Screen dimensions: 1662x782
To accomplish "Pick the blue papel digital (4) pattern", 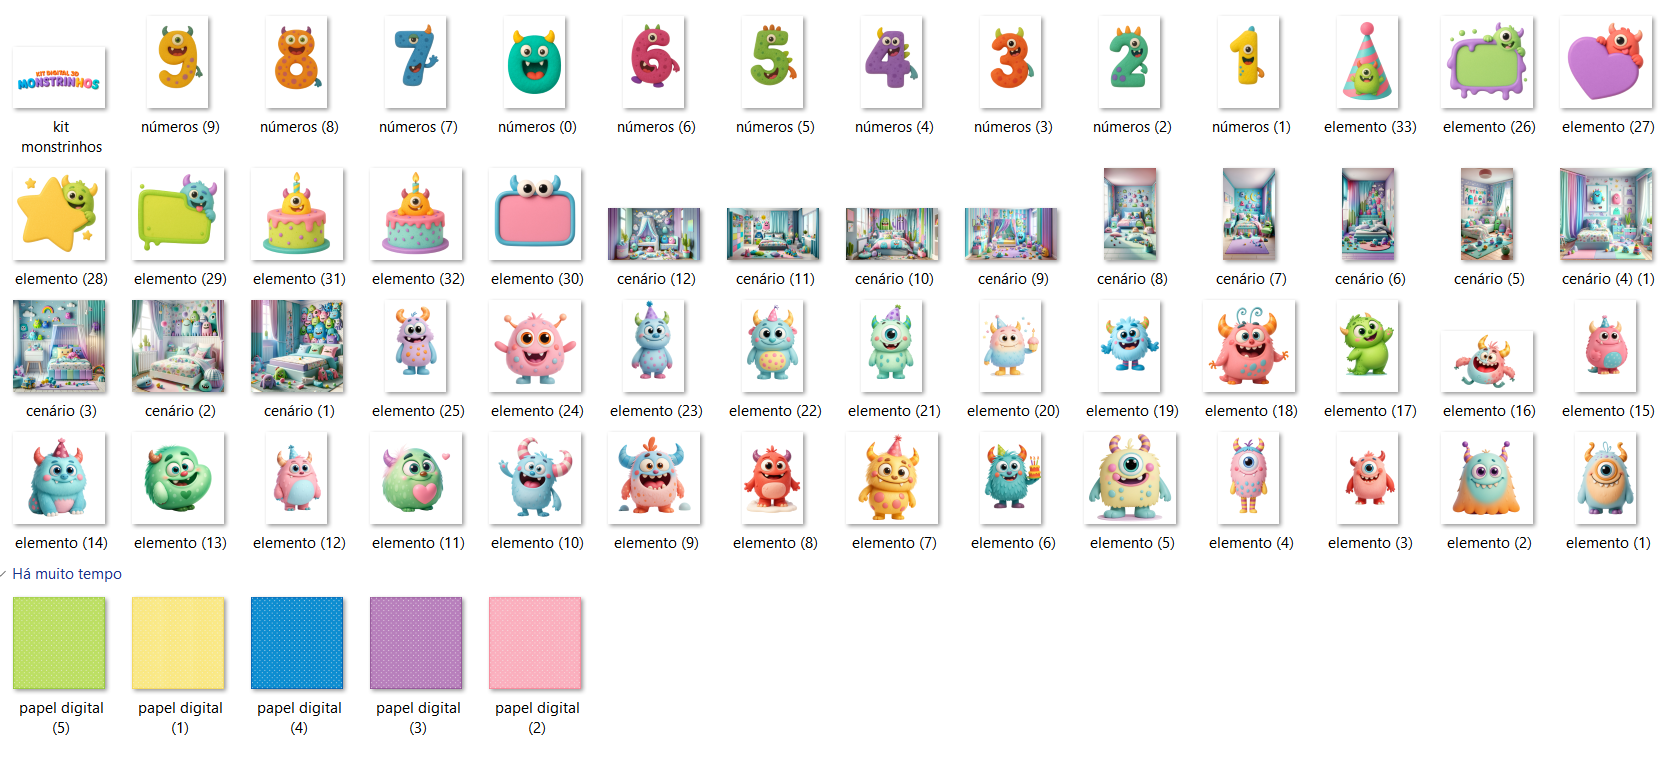I will 297,643.
